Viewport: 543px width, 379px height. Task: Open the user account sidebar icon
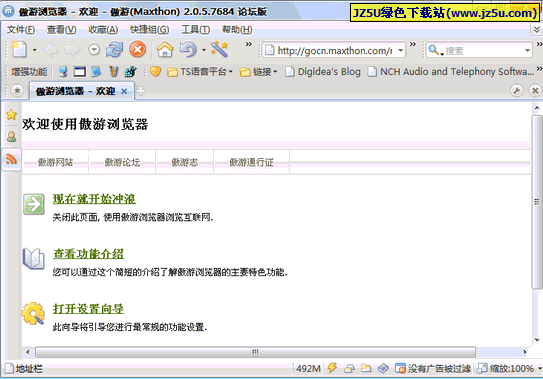(x=11, y=136)
